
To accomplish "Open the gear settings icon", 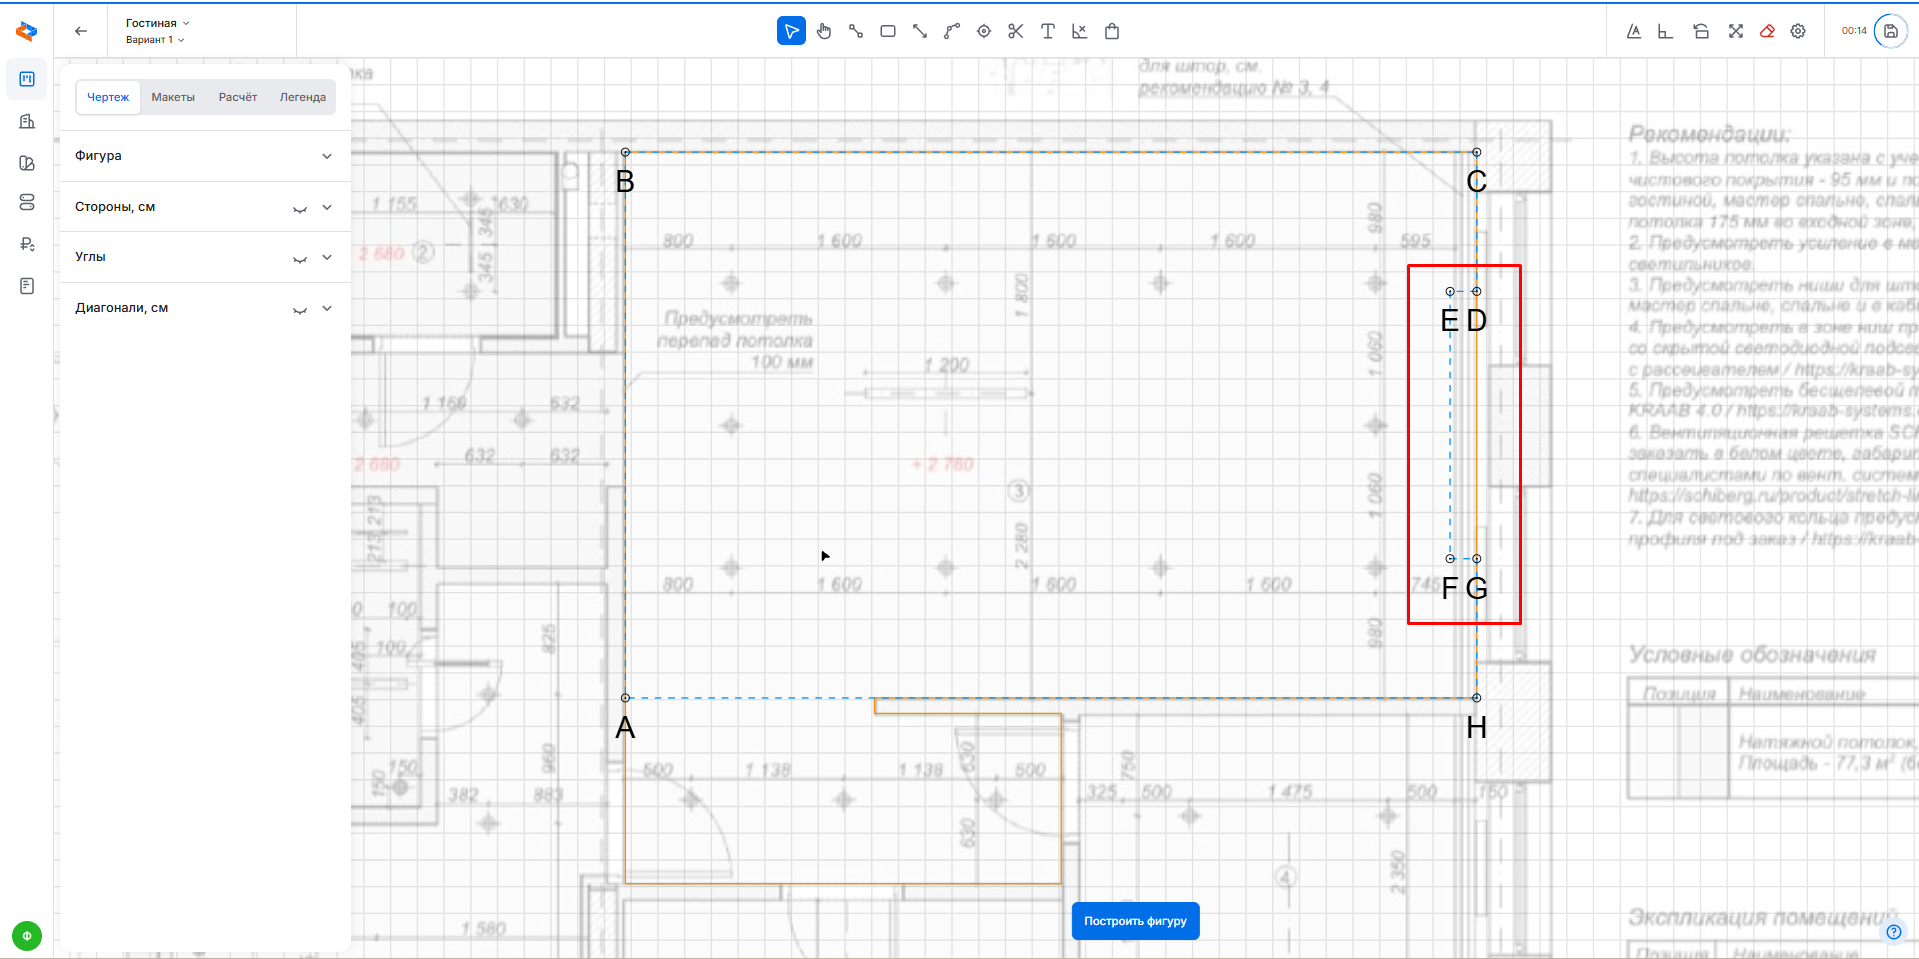I will (1798, 31).
